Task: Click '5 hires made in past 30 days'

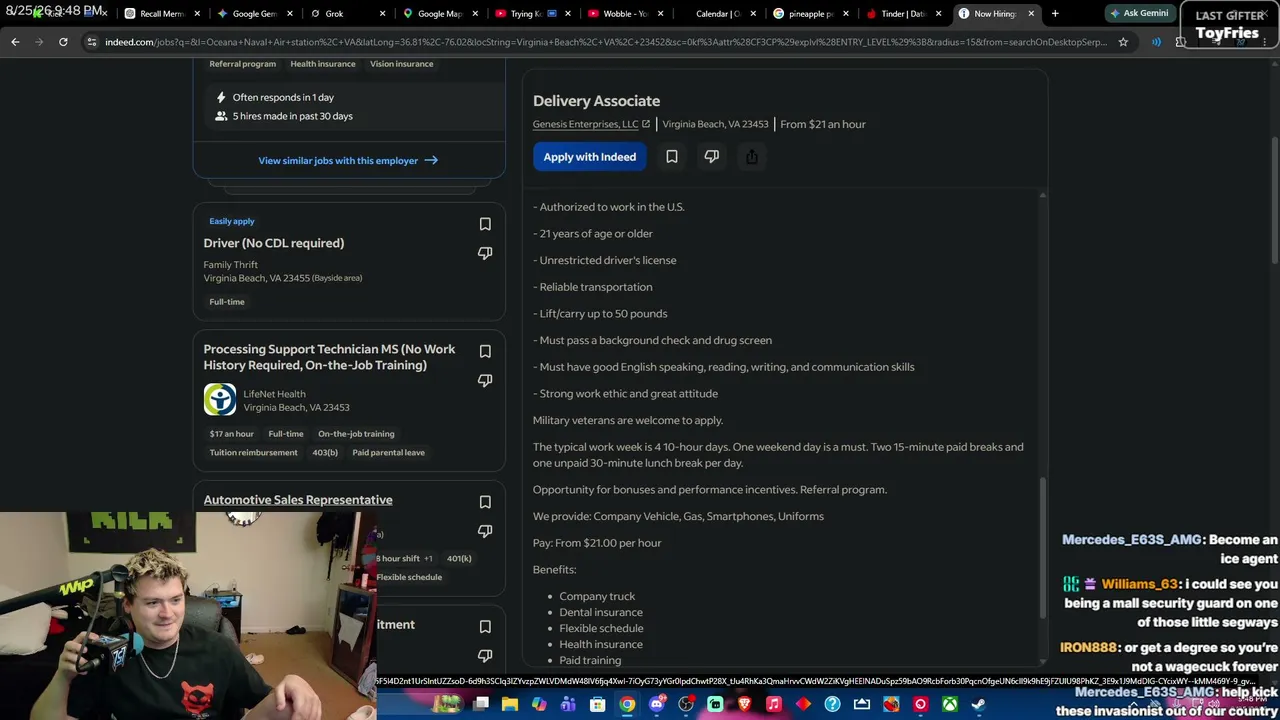Action: point(293,116)
